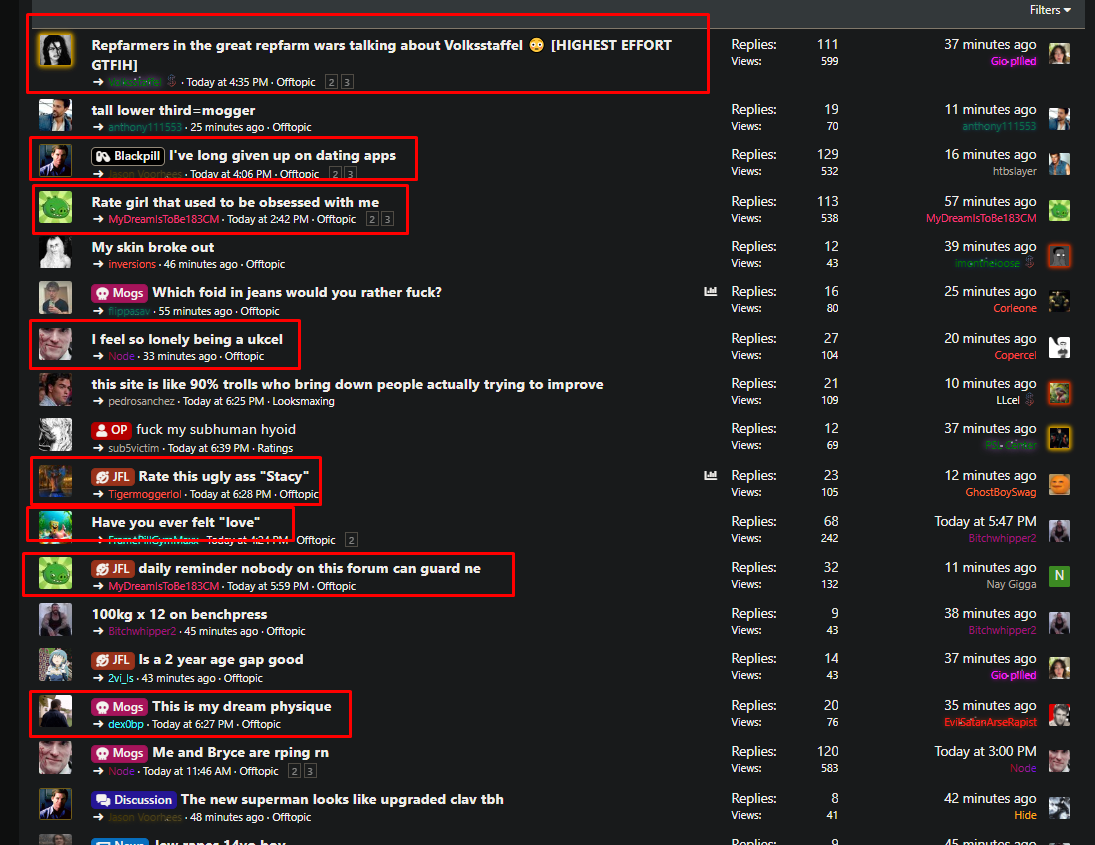Open author profile '2vi_ls'
This screenshot has width=1095, height=845.
pos(121,678)
